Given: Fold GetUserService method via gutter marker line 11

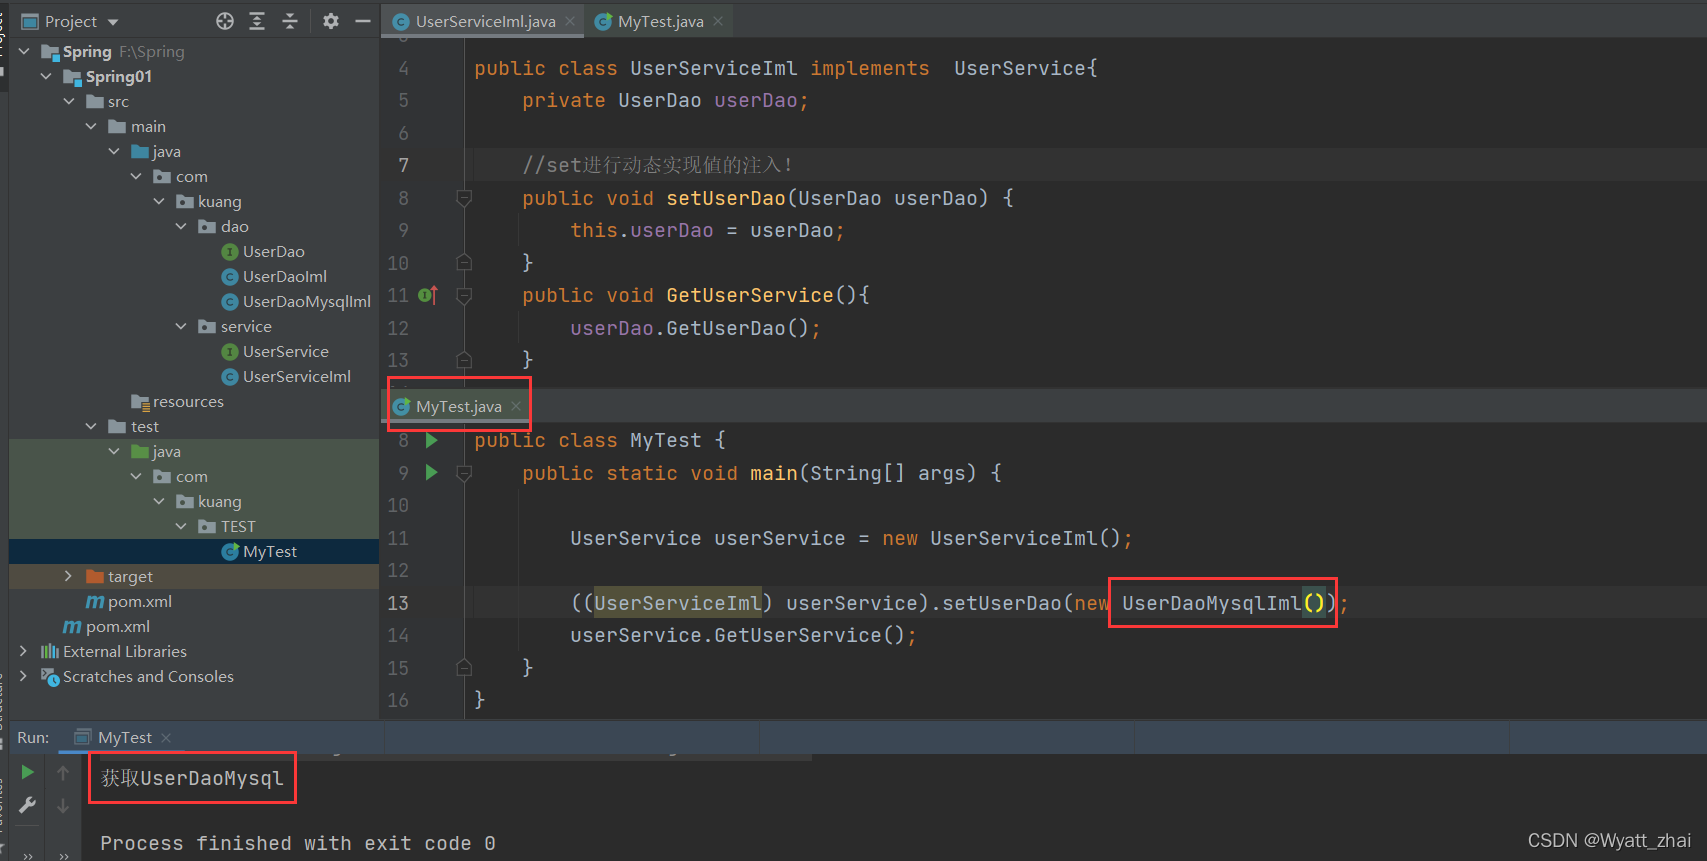Looking at the screenshot, I should point(464,295).
